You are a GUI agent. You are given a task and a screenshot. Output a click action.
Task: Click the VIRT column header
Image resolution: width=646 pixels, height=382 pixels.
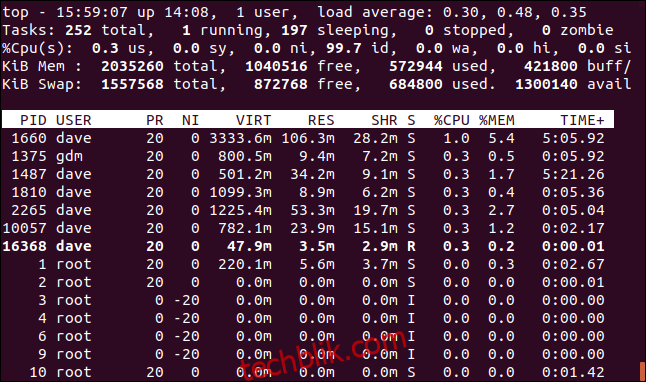coord(253,120)
